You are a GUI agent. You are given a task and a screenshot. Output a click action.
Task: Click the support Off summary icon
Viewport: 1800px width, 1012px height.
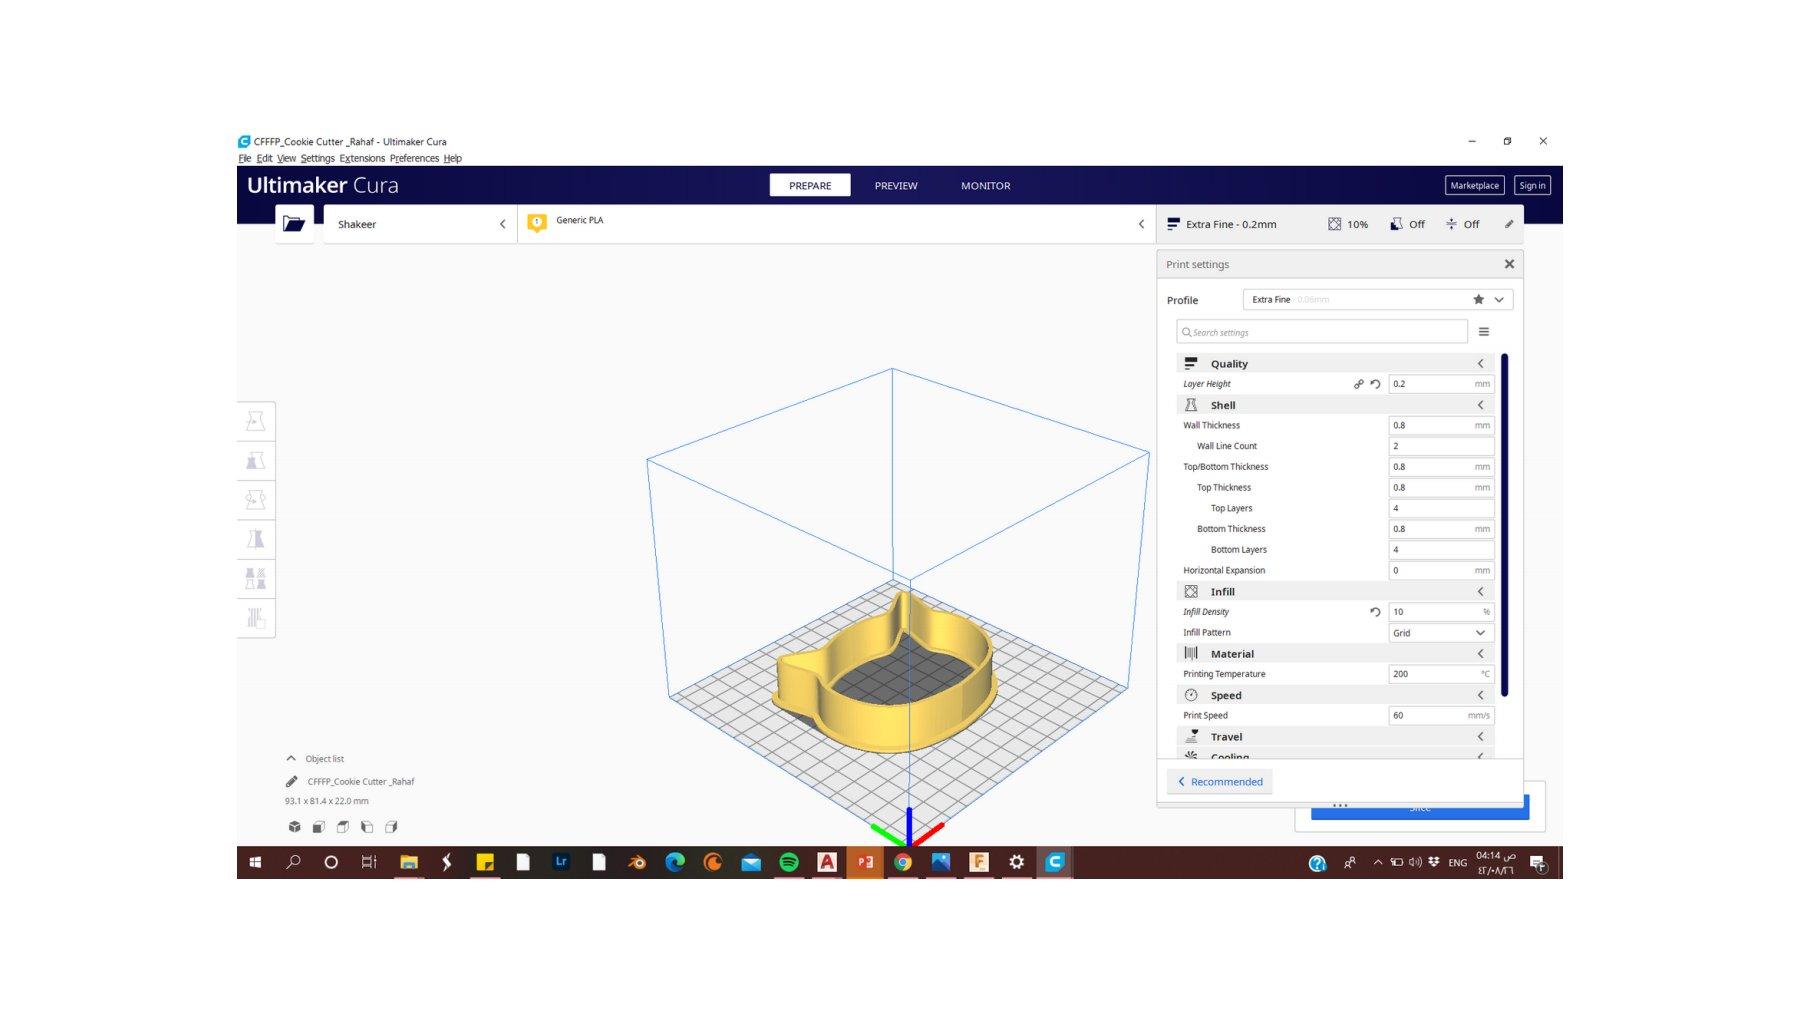click(x=1396, y=224)
